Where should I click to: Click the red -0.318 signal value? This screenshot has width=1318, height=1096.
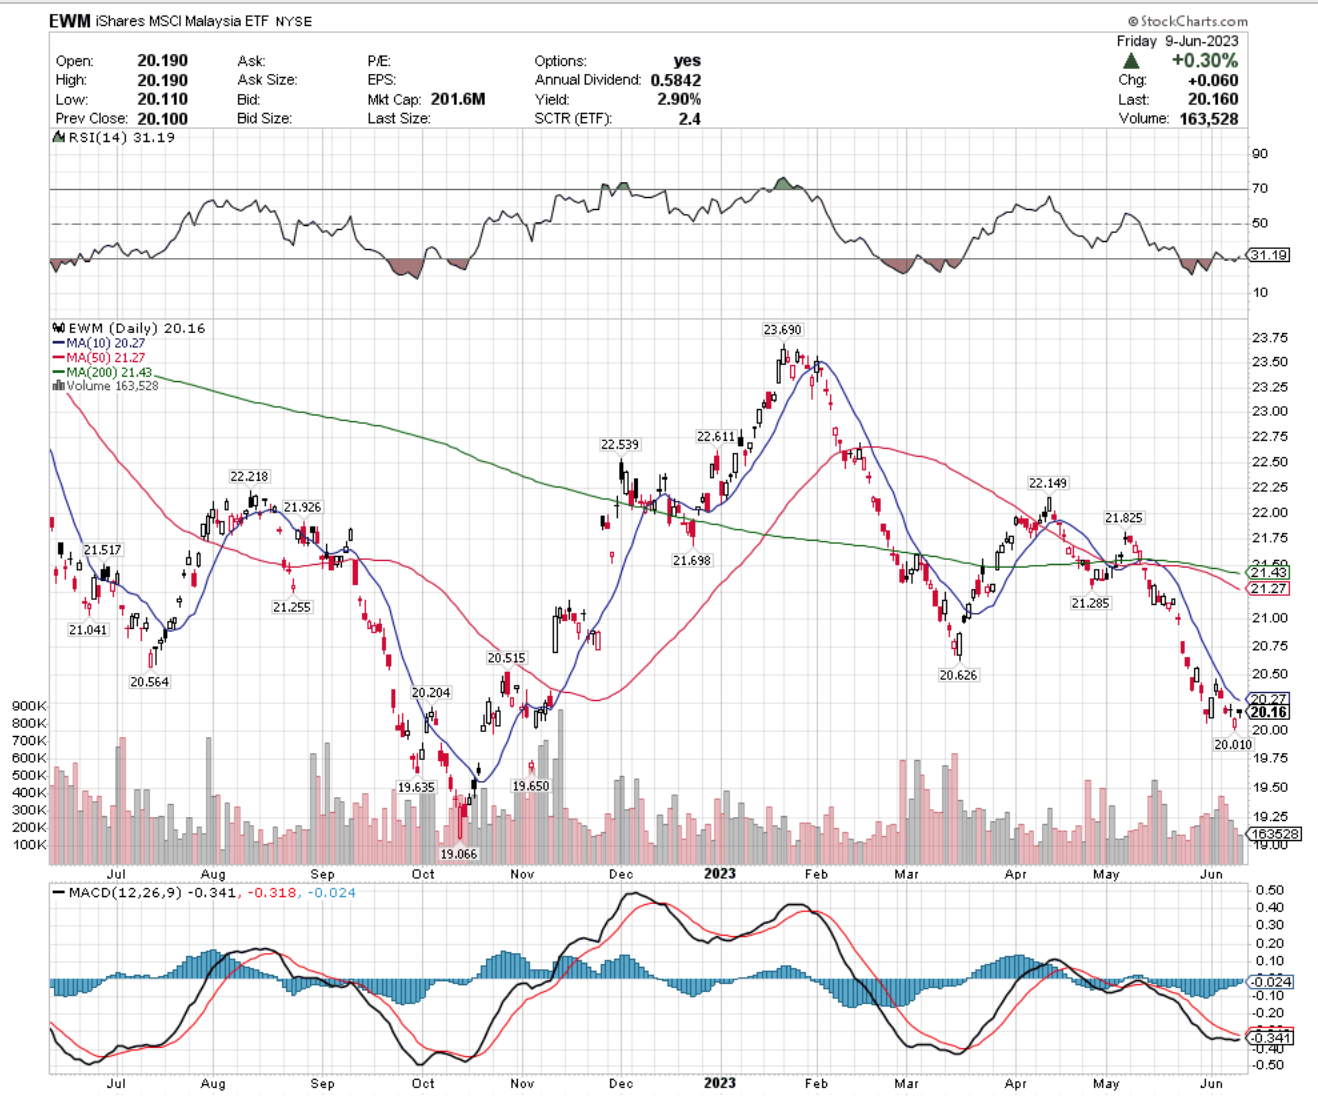point(272,892)
